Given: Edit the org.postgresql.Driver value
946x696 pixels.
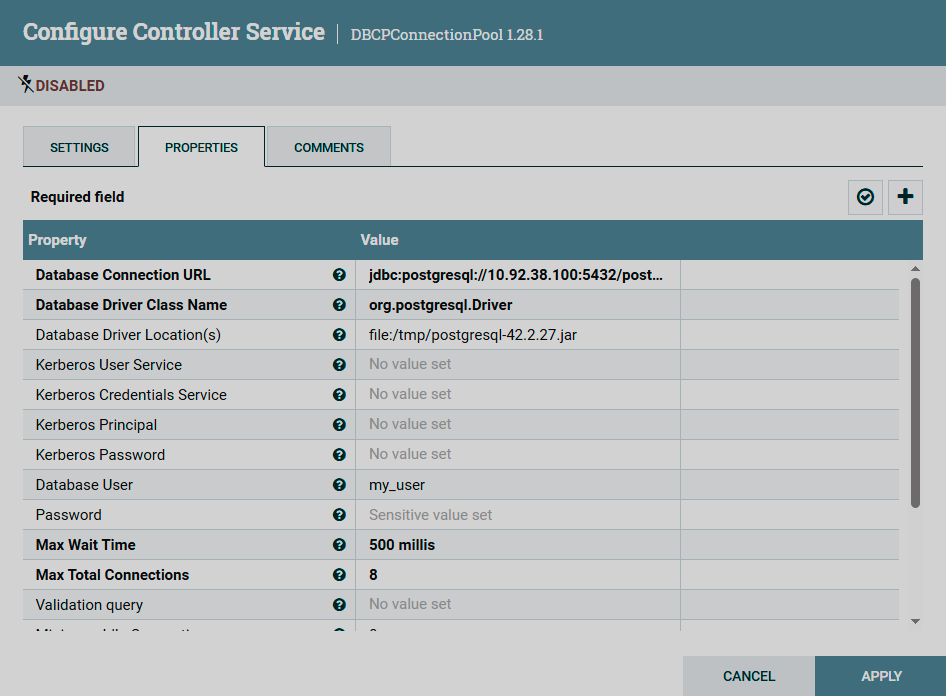Looking at the screenshot, I should tap(518, 305).
